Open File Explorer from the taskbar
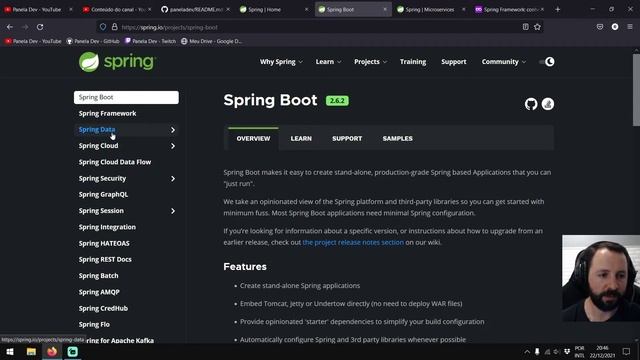The height and width of the screenshot is (360, 640). (31, 351)
